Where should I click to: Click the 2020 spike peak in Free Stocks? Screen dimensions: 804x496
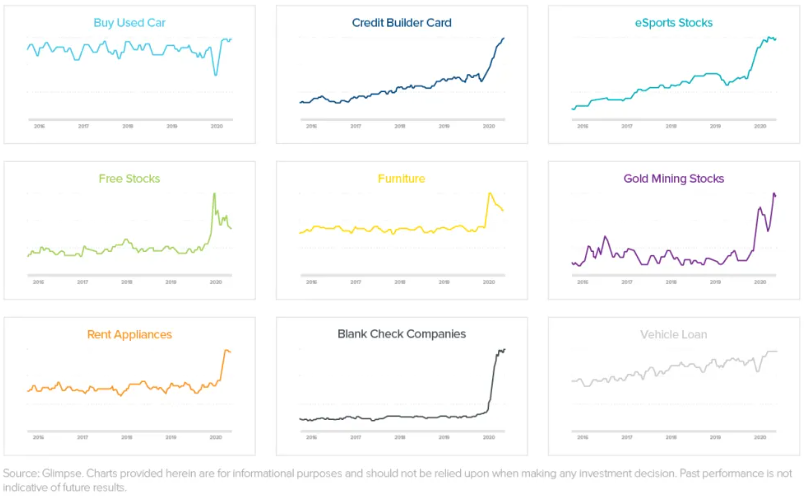(x=215, y=194)
